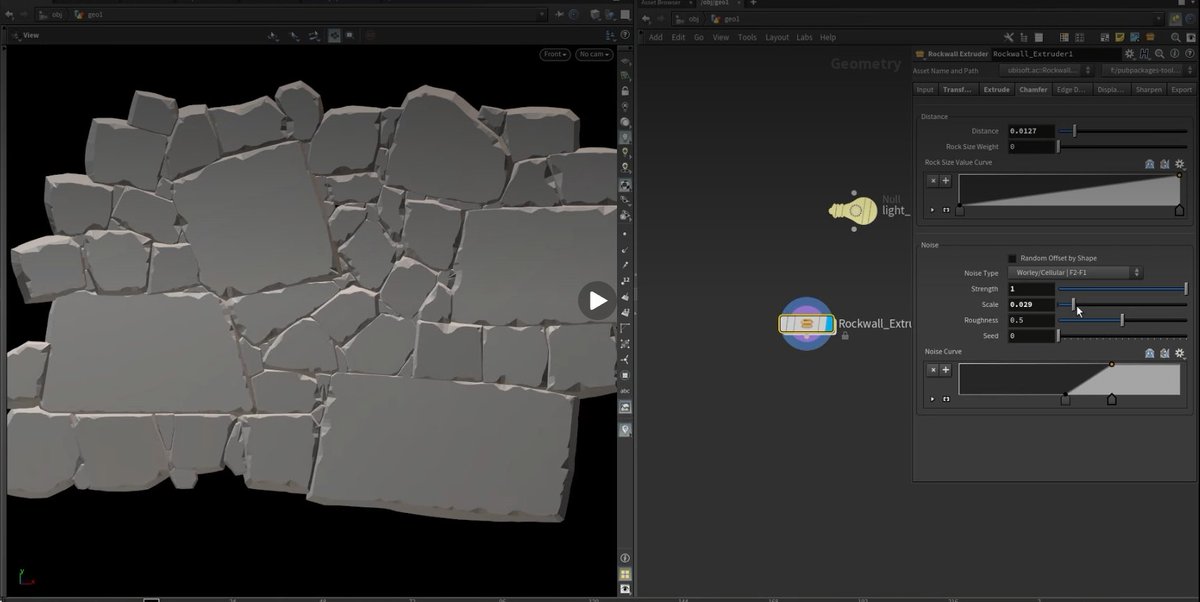Switch to the Edge D... tab
The image size is (1200, 602).
pyautogui.click(x=1071, y=89)
